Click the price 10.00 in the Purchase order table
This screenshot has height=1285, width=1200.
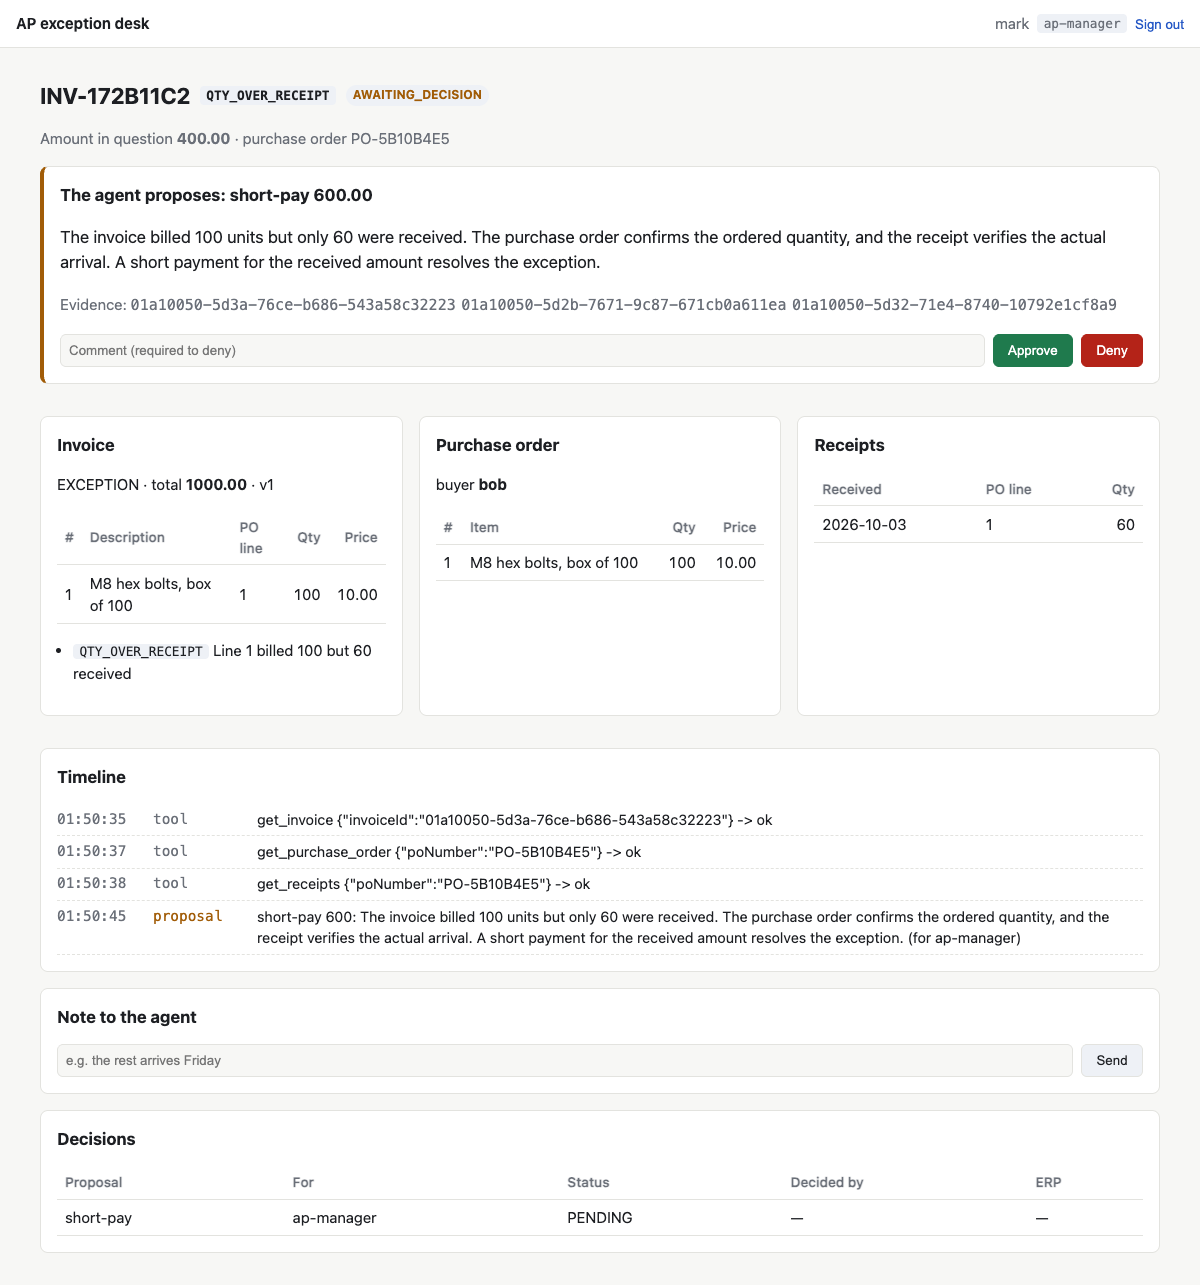tap(736, 563)
